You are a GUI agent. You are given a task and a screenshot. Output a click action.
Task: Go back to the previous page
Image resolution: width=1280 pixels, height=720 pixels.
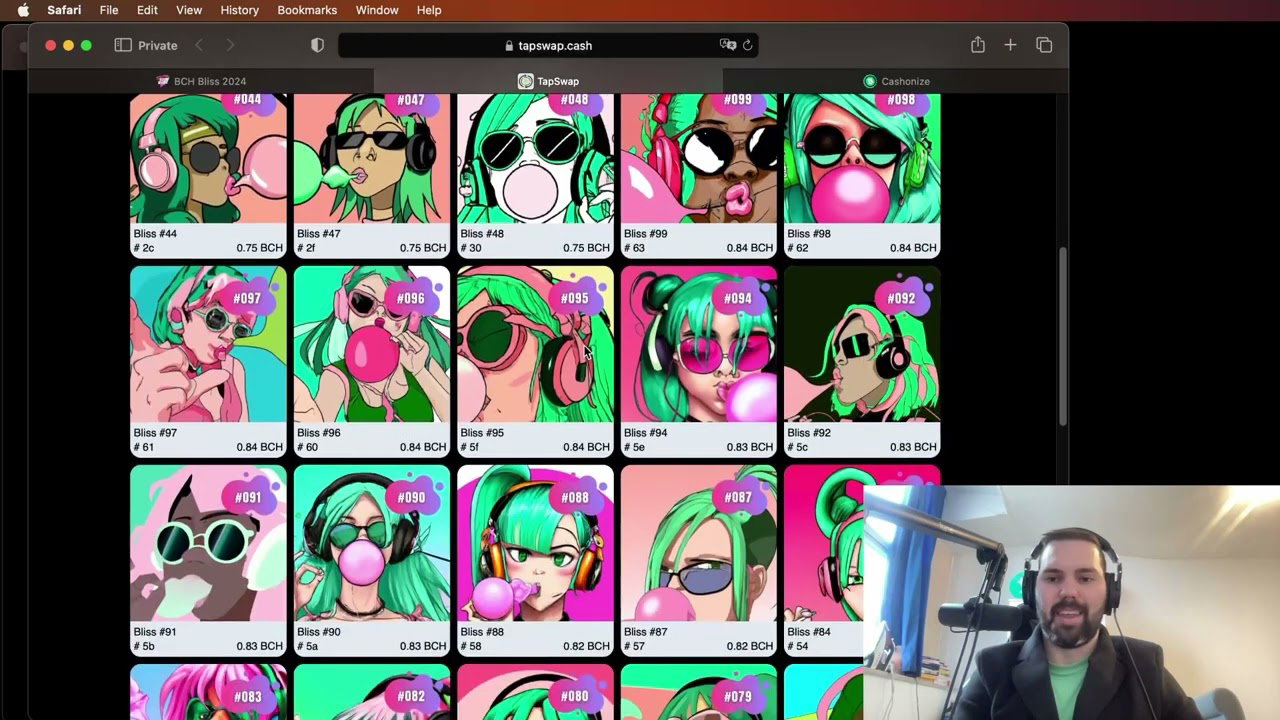point(199,45)
